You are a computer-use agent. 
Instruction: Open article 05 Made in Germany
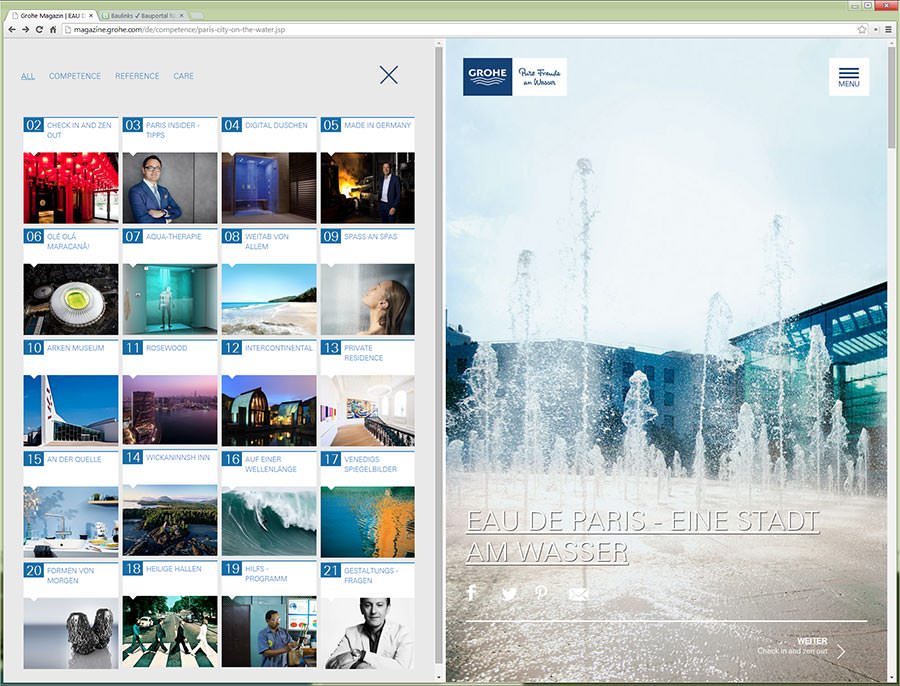368,170
